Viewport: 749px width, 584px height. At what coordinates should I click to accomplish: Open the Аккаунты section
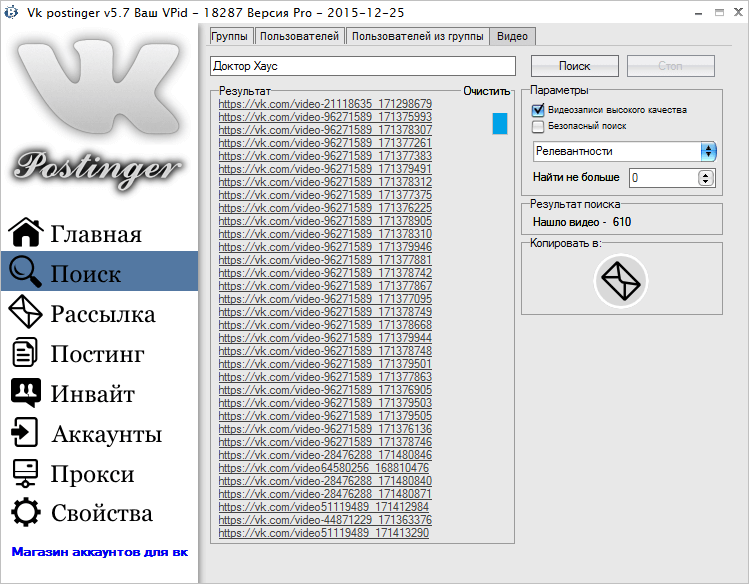[99, 432]
